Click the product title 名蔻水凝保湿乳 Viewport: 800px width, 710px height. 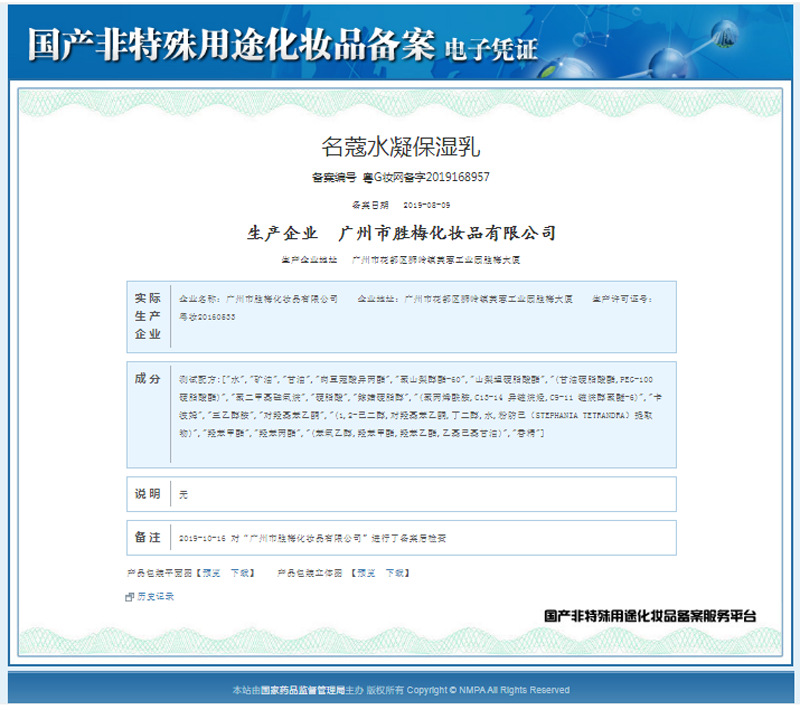pyautogui.click(x=401, y=147)
